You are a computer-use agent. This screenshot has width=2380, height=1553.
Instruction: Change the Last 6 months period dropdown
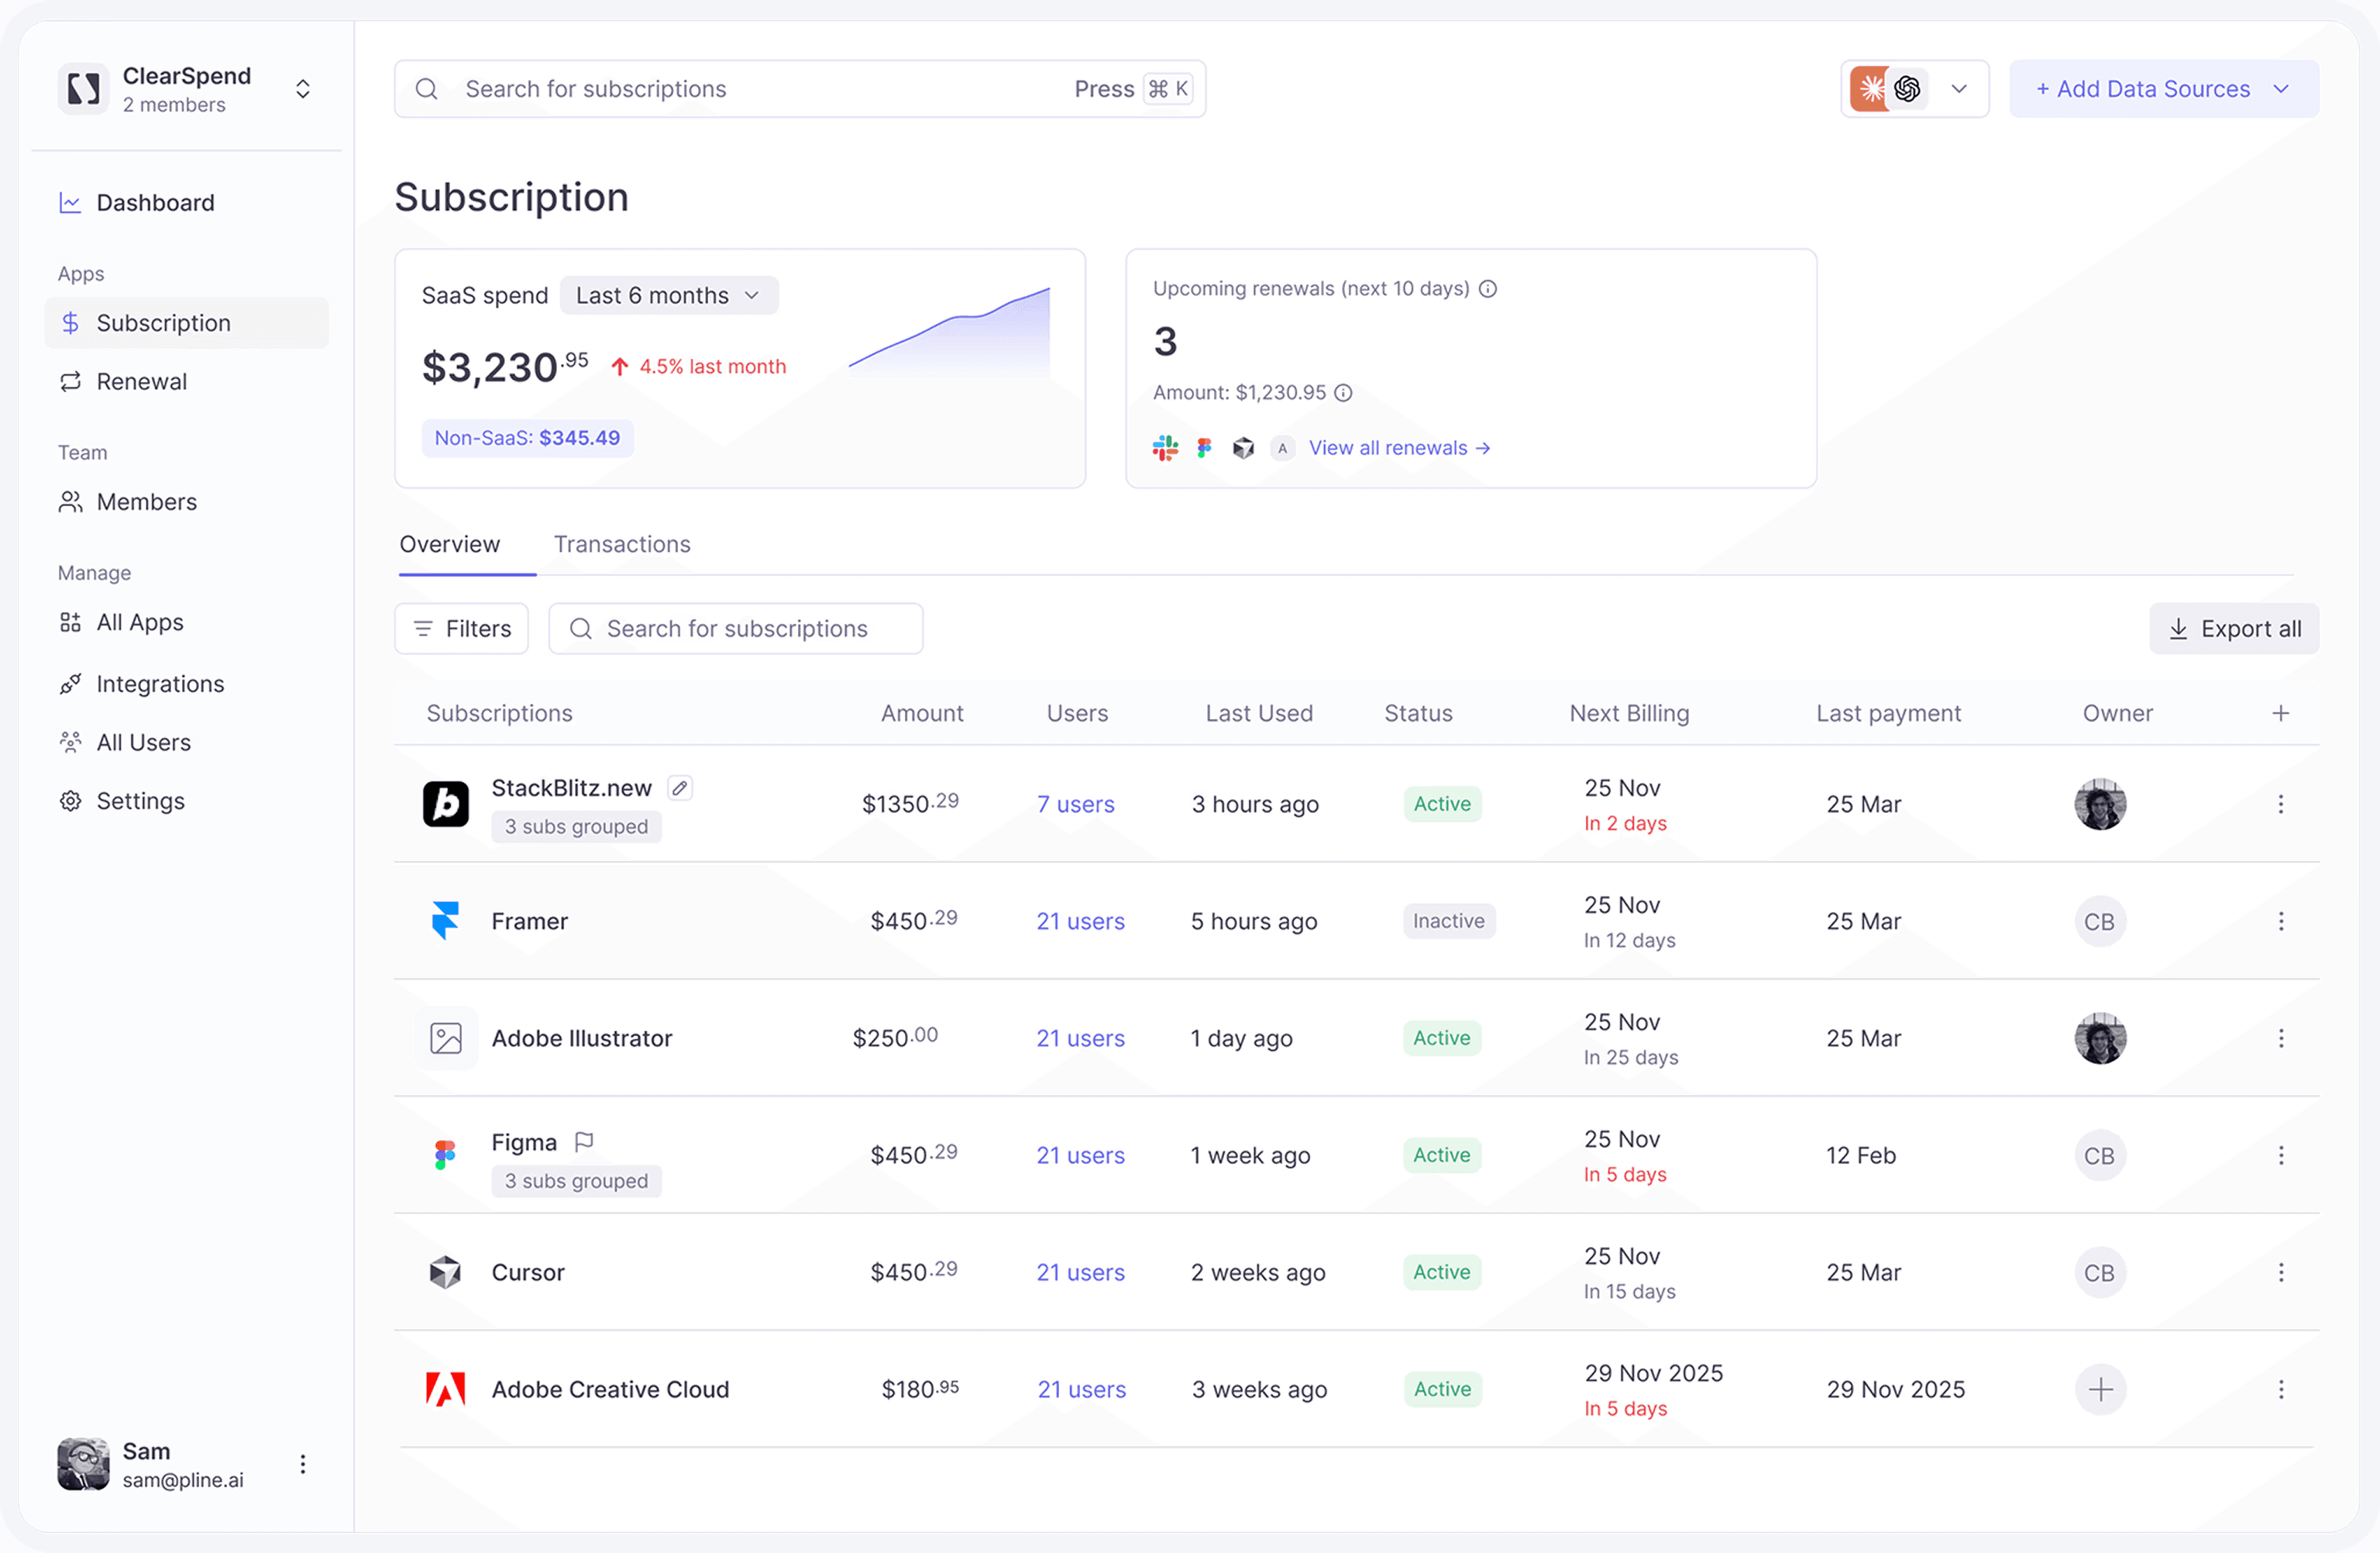click(669, 296)
